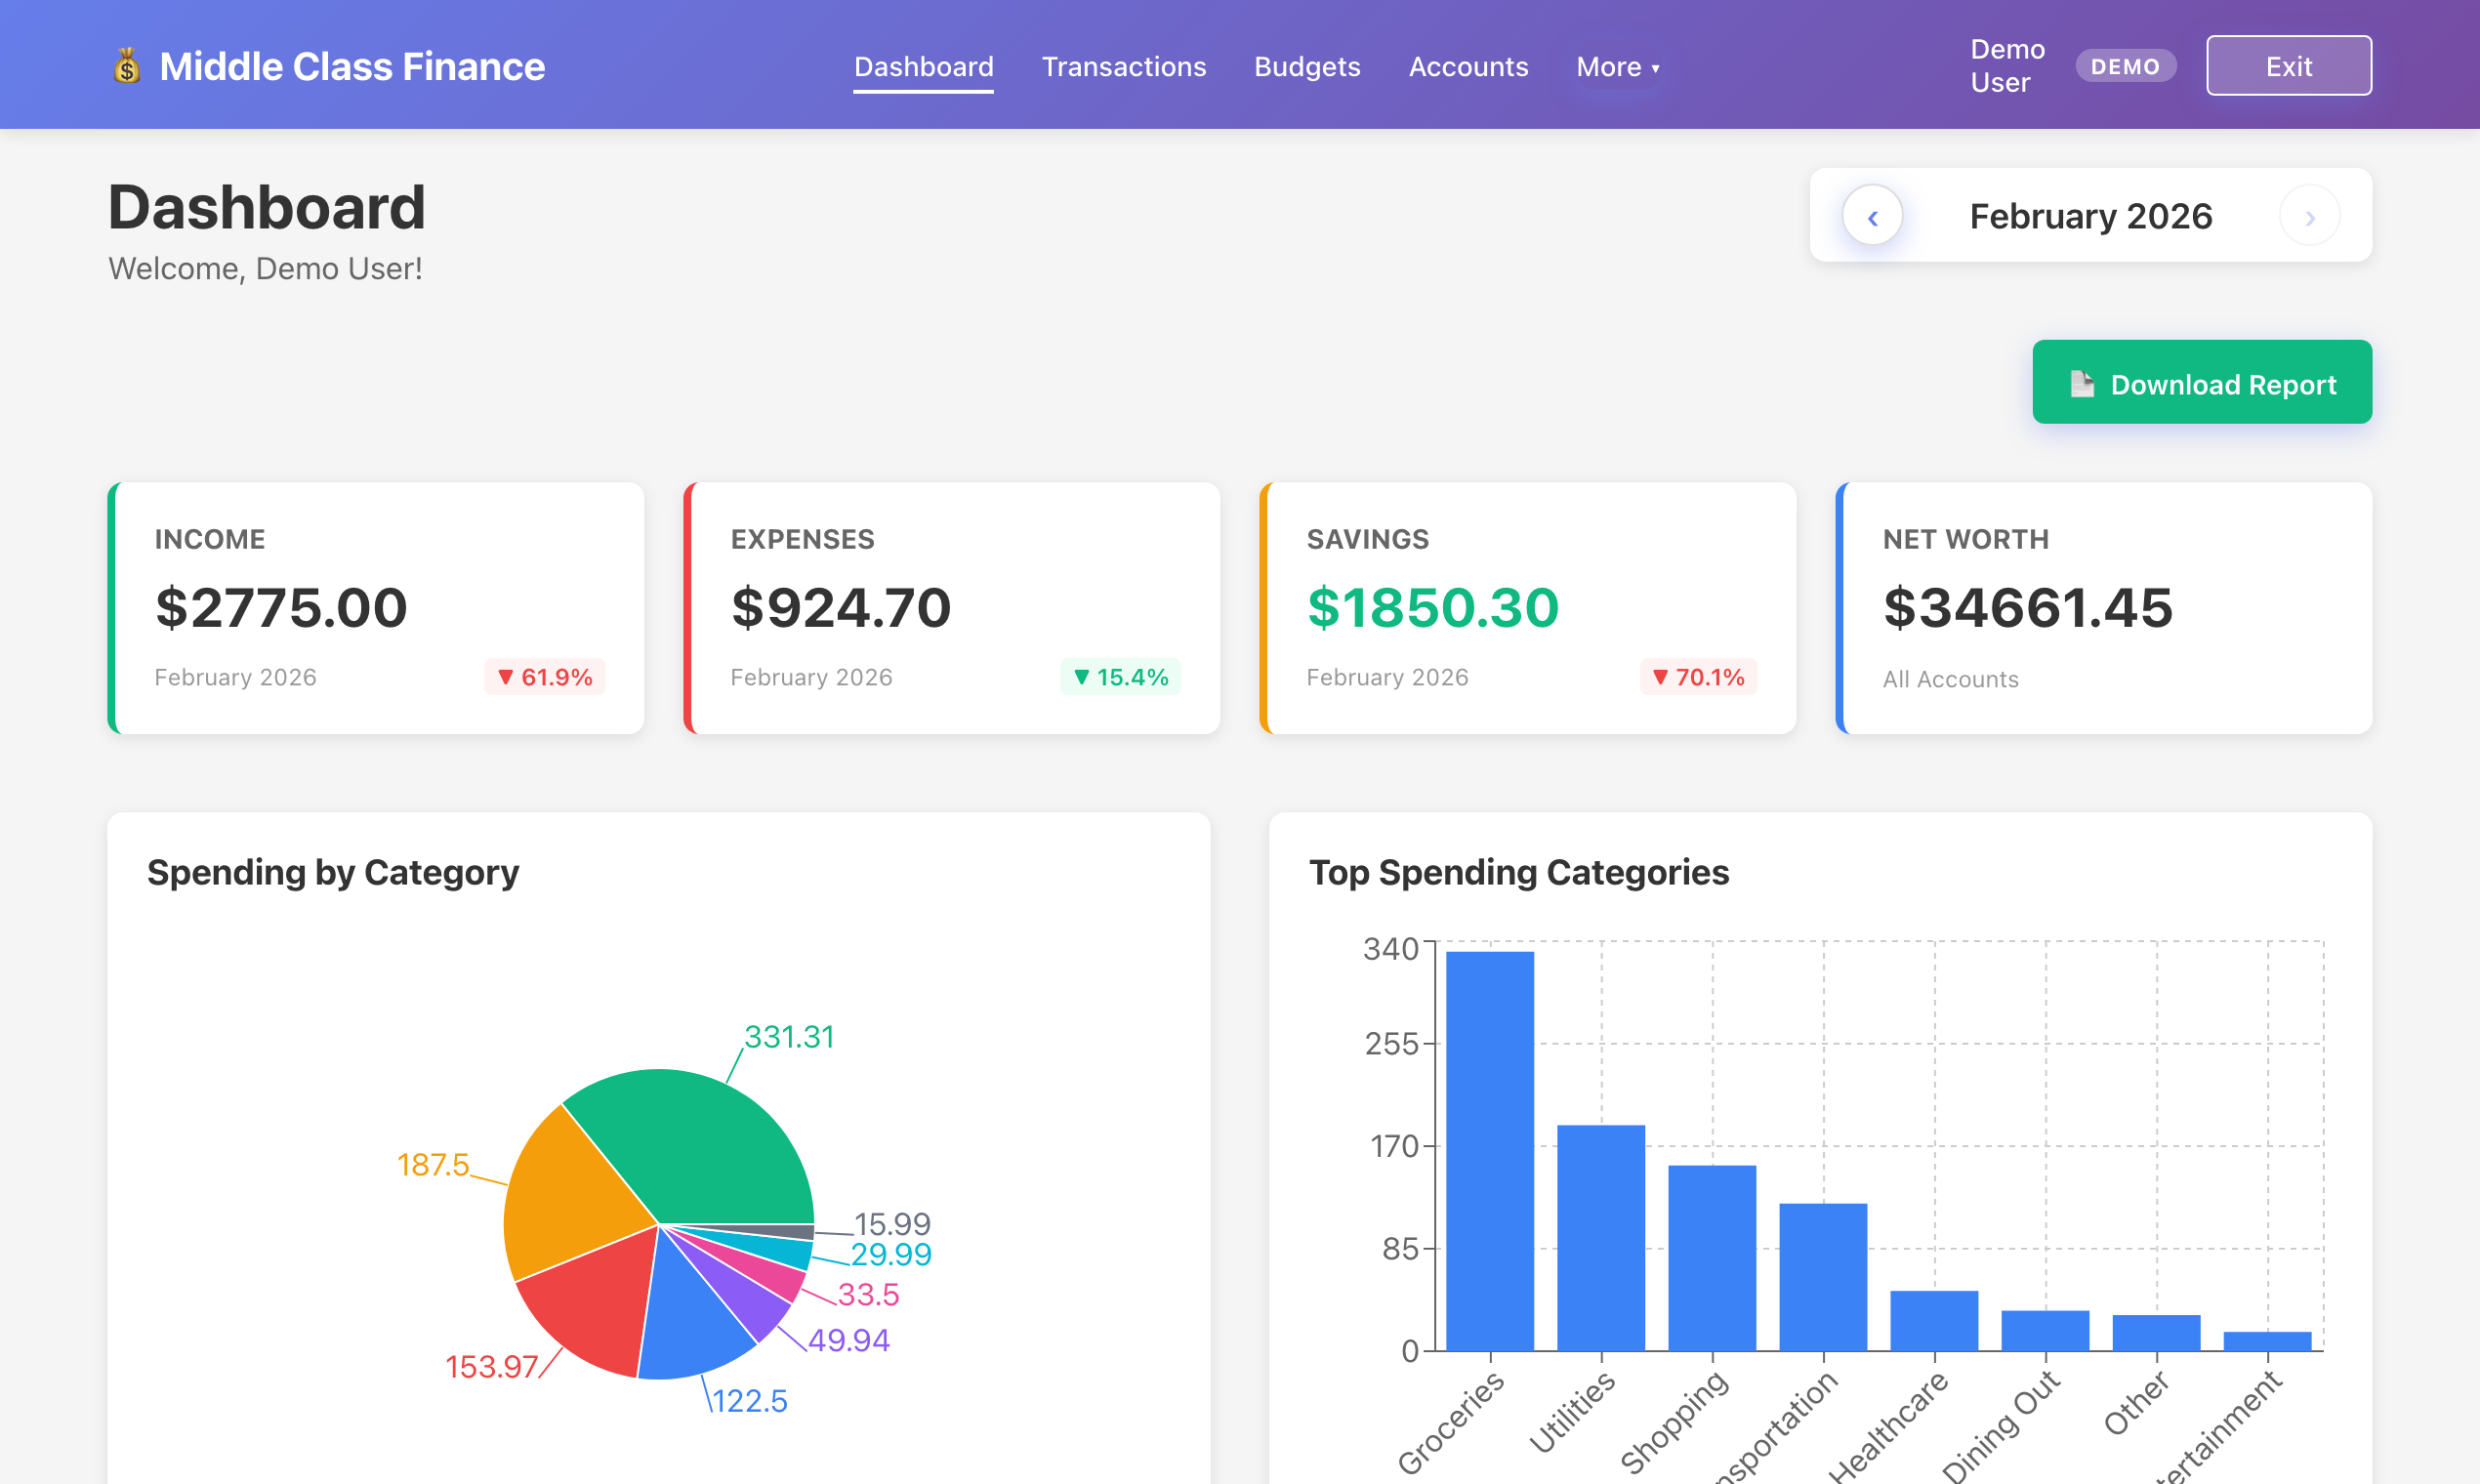This screenshot has height=1484, width=2480.
Task: Switch to the Transactions tab
Action: [x=1124, y=66]
